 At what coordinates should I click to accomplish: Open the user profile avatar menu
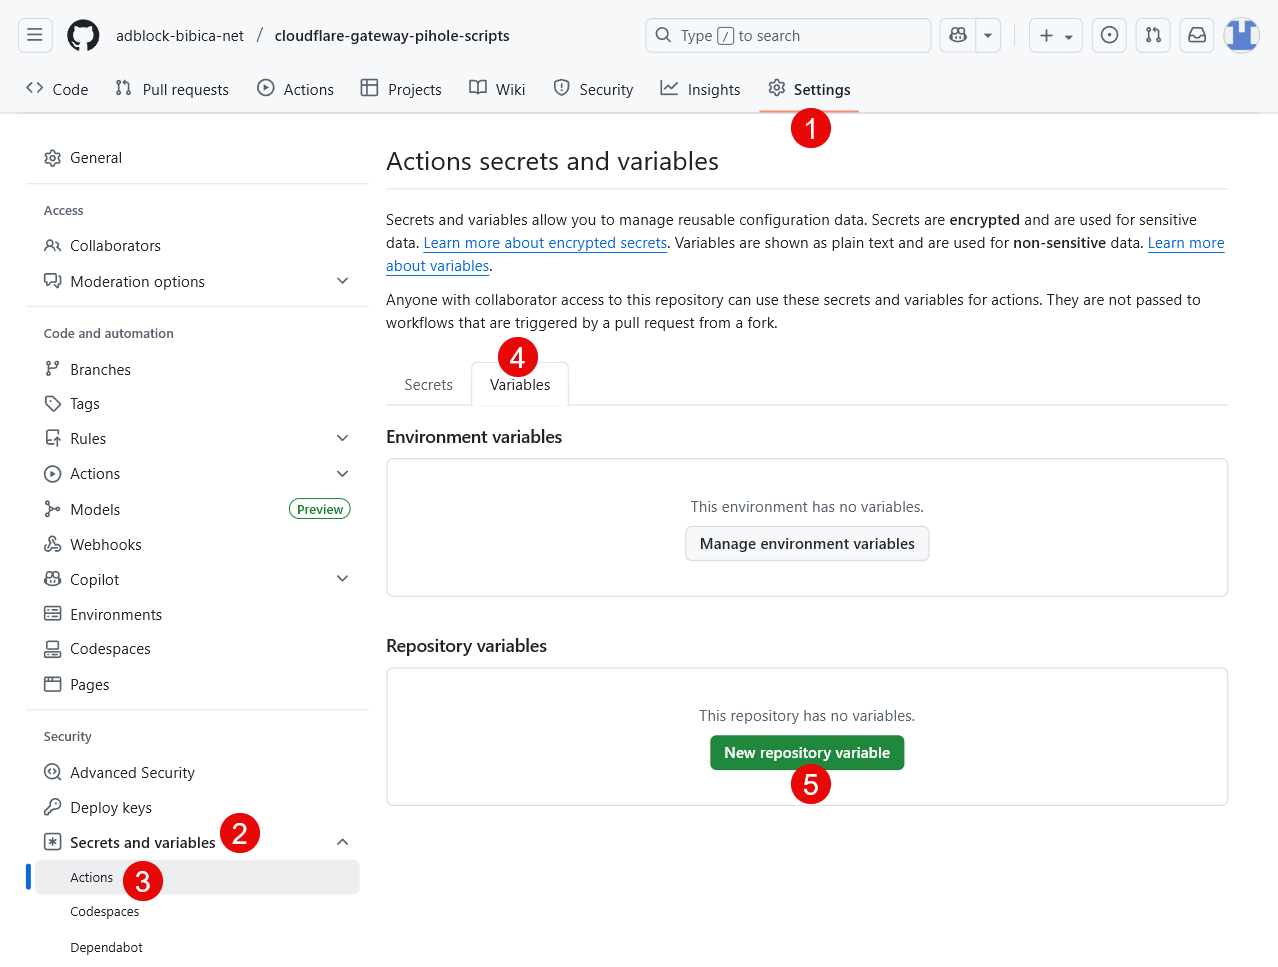click(x=1241, y=35)
